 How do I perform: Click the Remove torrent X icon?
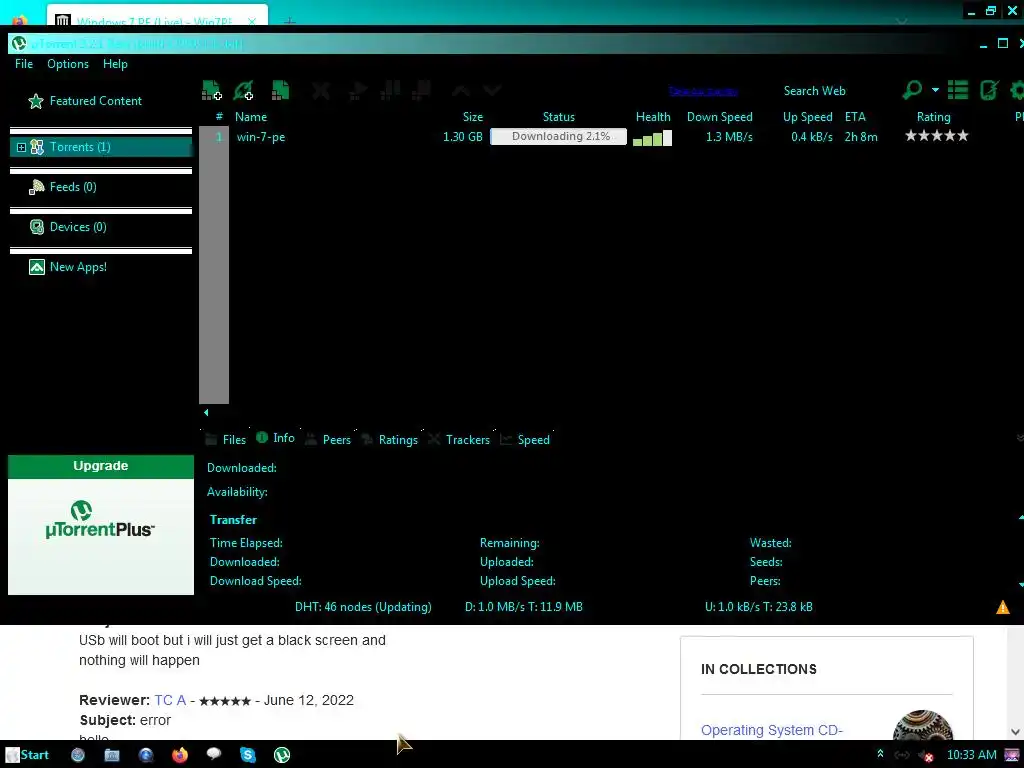click(x=321, y=90)
